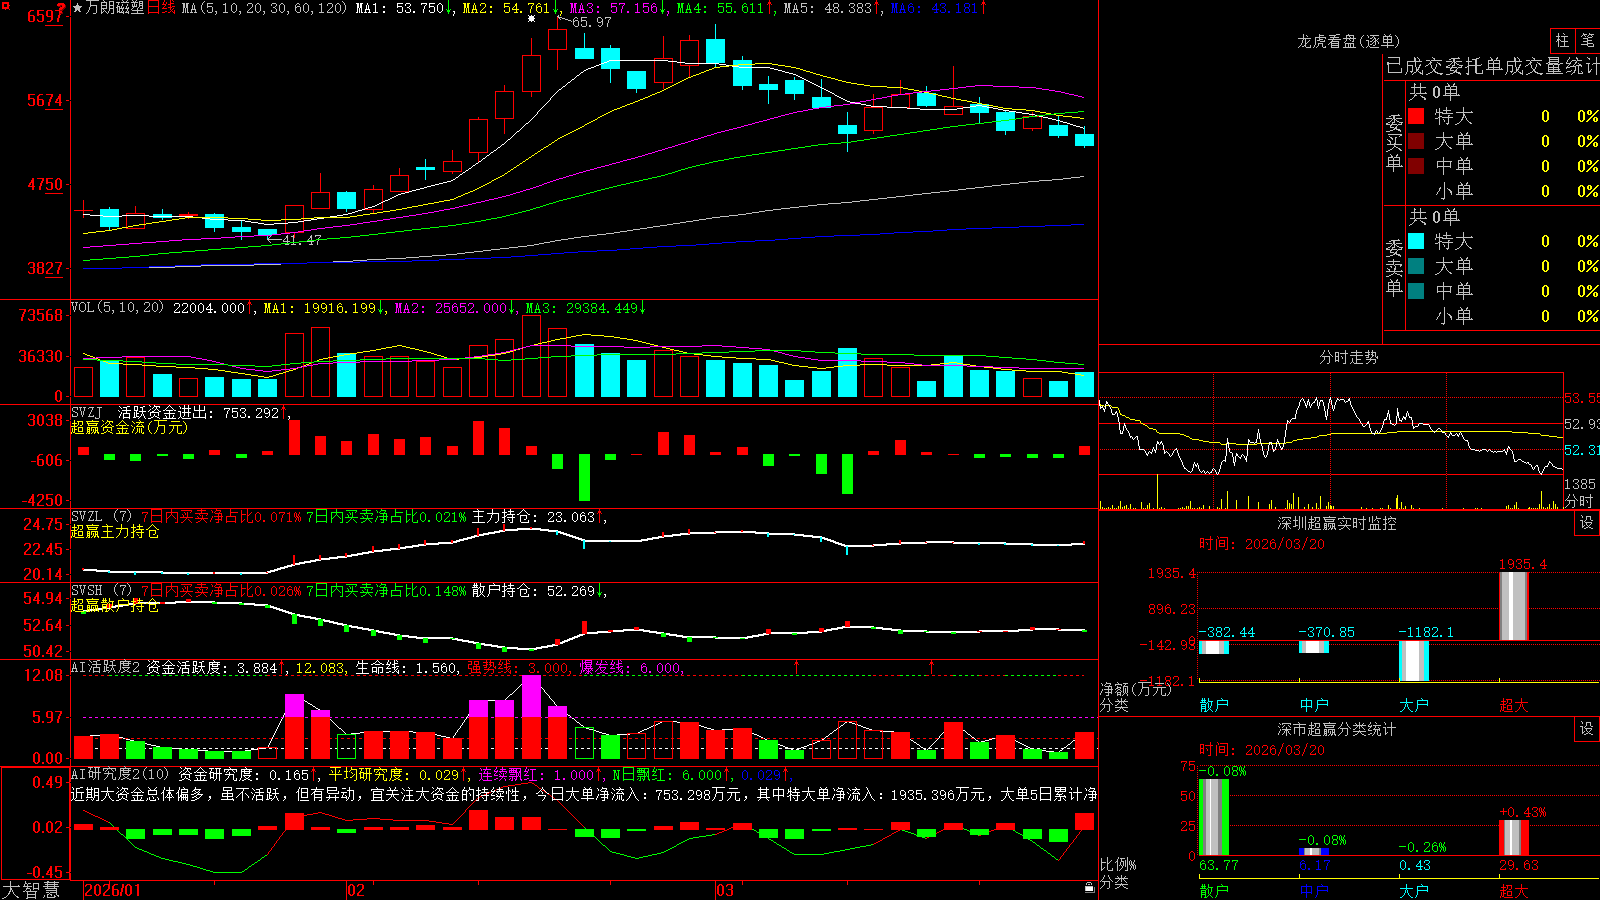Click the red question mark icon near 6597
This screenshot has height=900, width=1600.
[x=61, y=9]
